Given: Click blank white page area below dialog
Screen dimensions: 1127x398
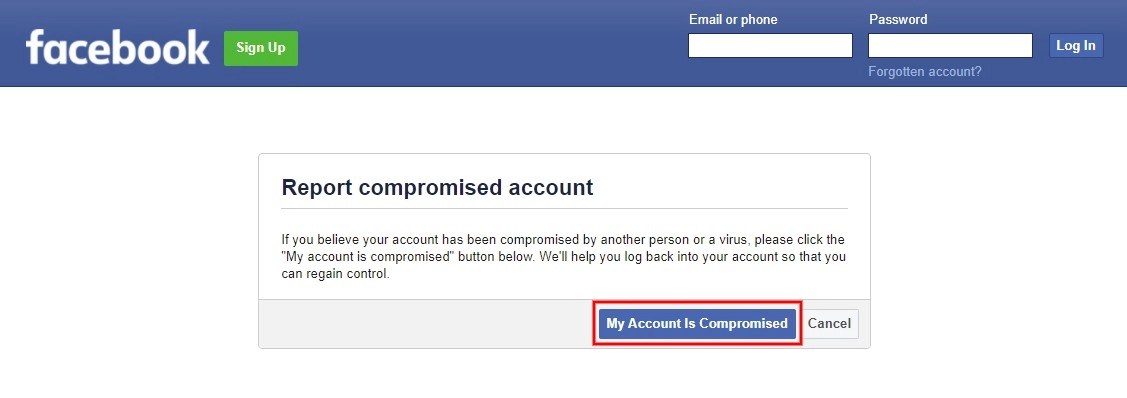Looking at the screenshot, I should [x=564, y=375].
